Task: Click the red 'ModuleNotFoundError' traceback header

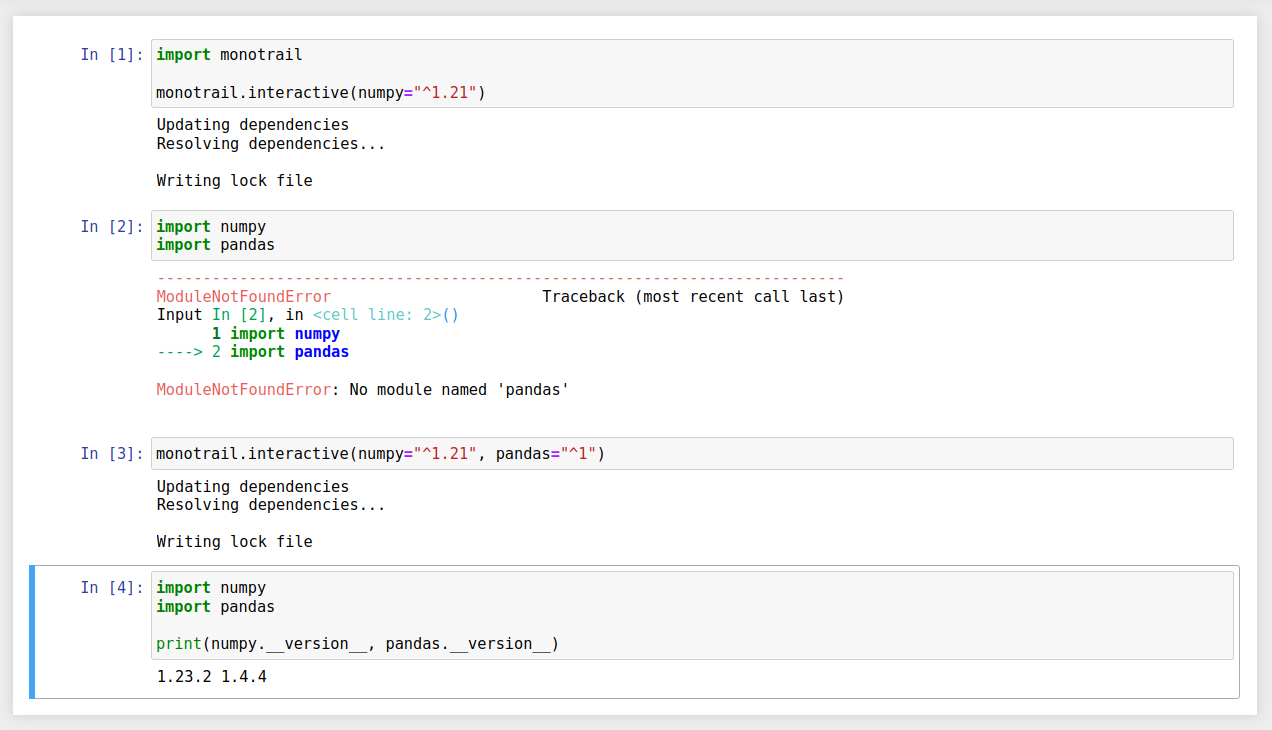Action: tap(244, 297)
